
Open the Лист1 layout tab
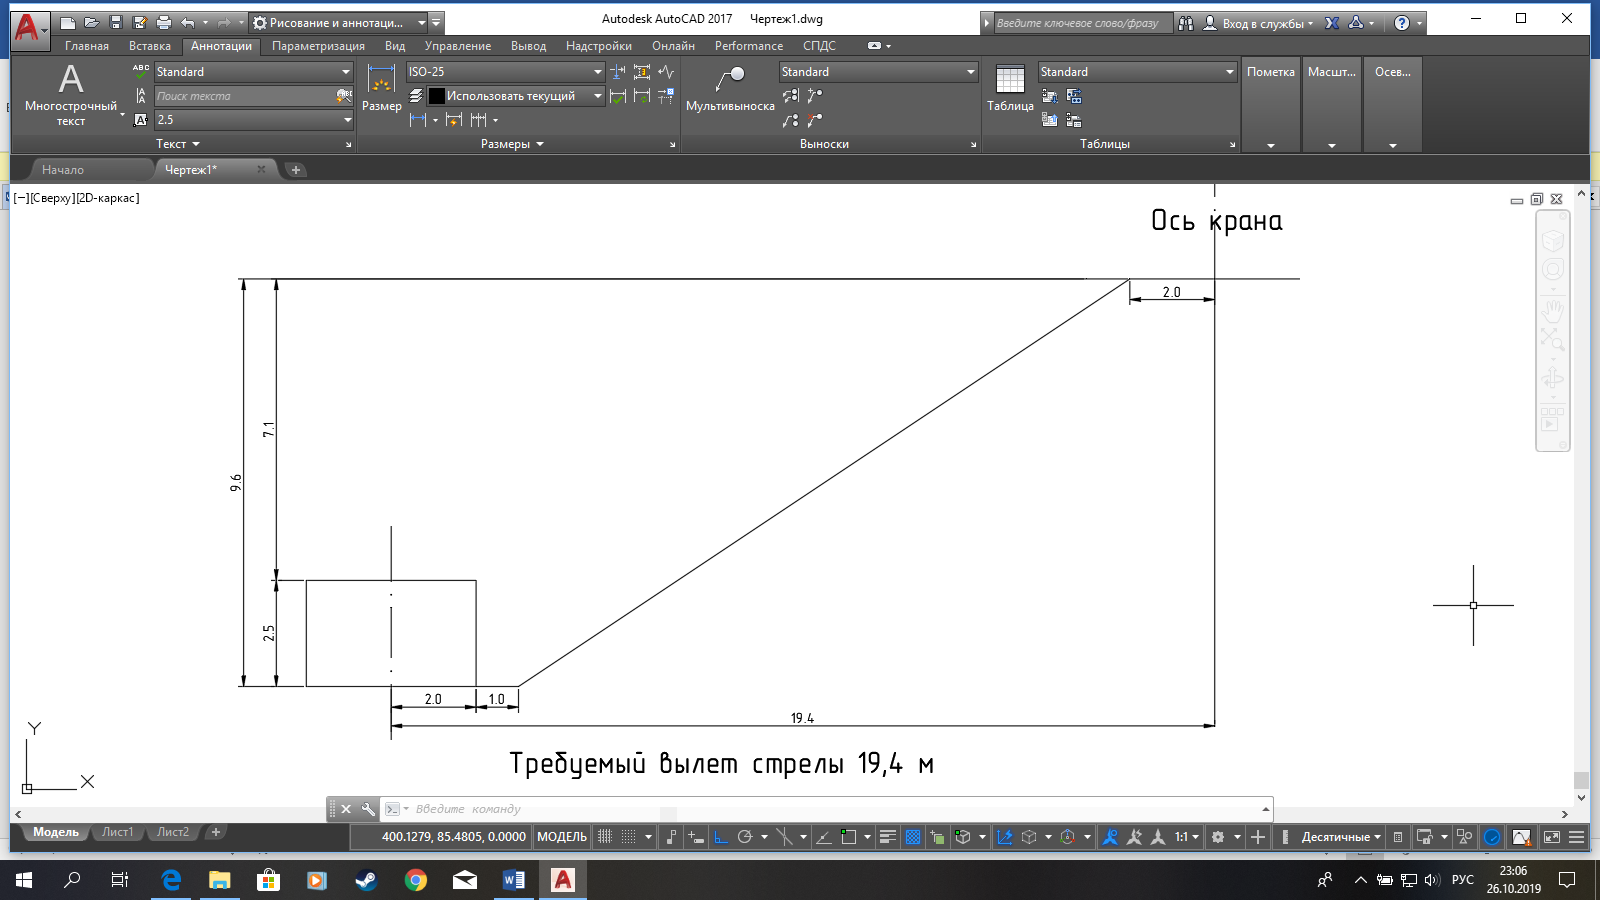point(117,832)
